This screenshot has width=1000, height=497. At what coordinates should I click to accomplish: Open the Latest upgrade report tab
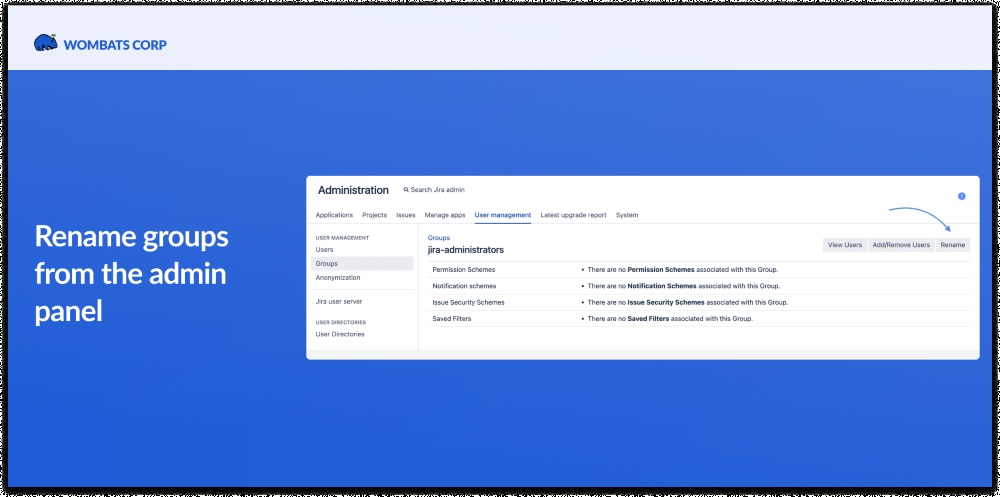click(573, 215)
